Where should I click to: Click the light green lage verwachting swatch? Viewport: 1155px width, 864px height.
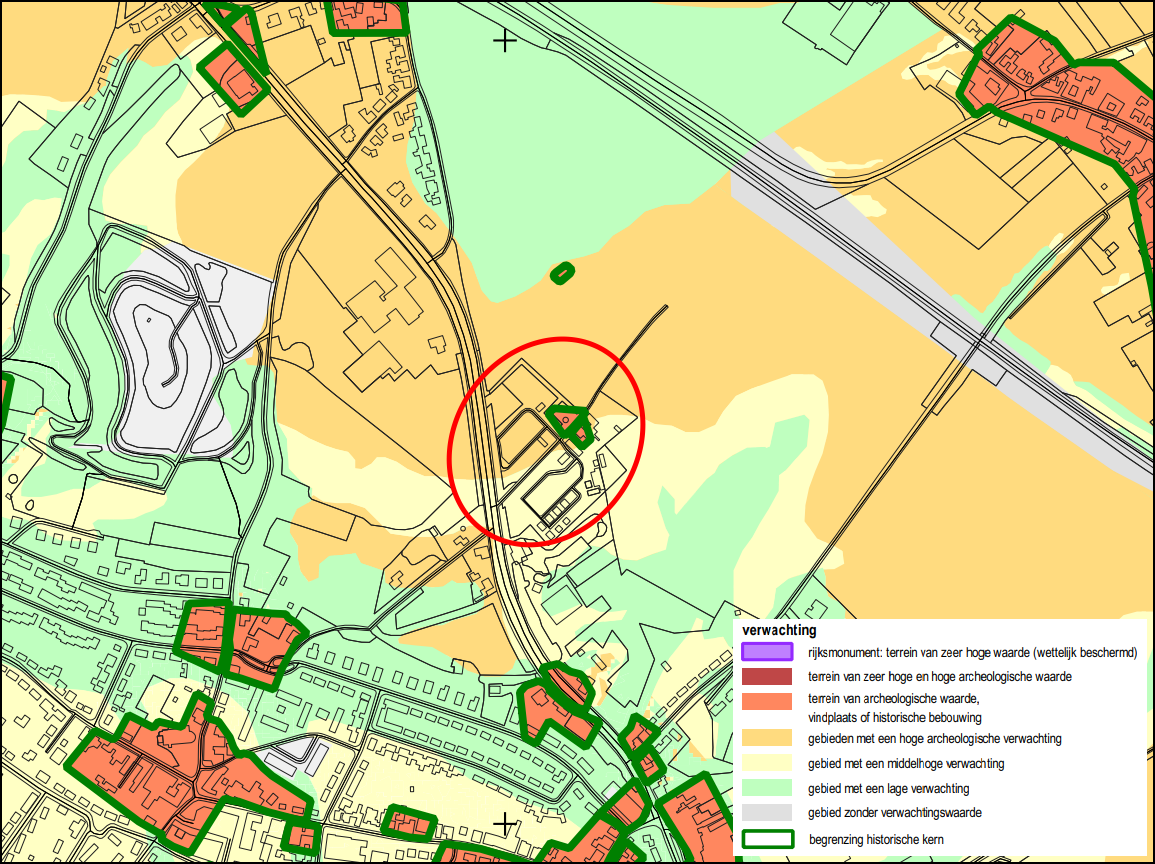point(767,788)
